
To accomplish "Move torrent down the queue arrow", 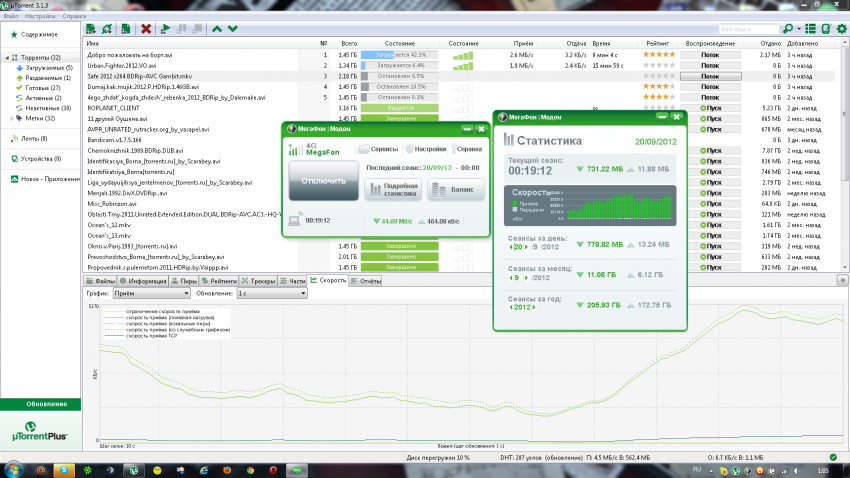I will 233,30.
